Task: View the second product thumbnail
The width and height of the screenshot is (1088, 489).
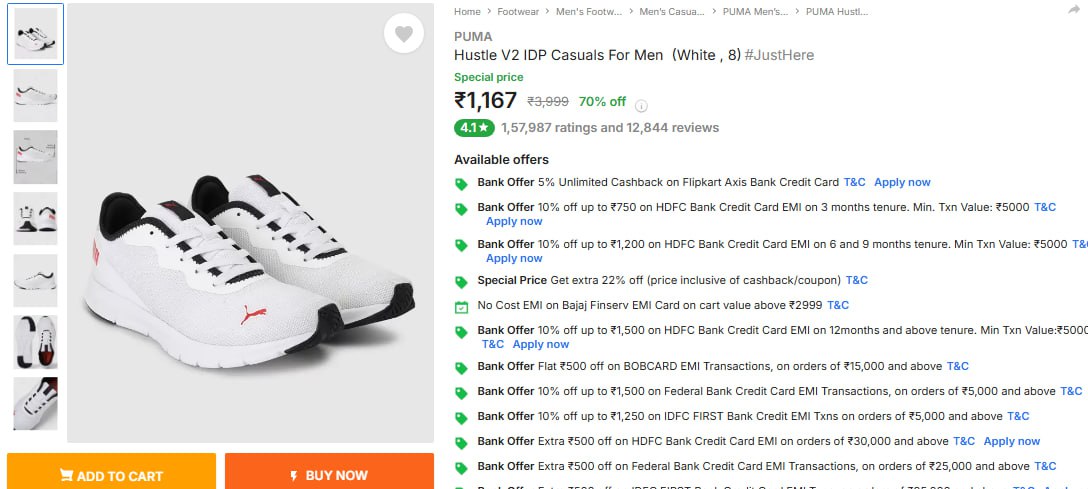Action: pyautogui.click(x=35, y=95)
